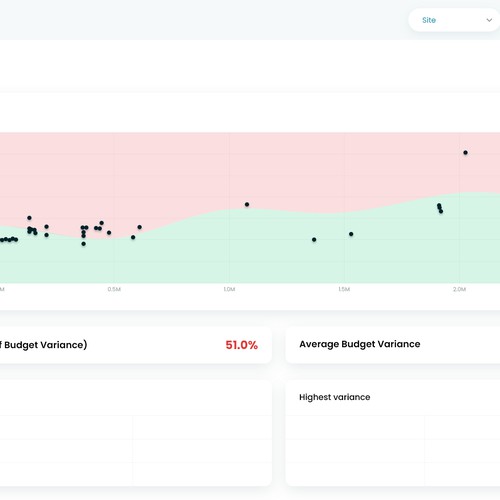Select the data point just past 1.0M
This screenshot has width=500, height=500.
pyautogui.click(x=247, y=204)
